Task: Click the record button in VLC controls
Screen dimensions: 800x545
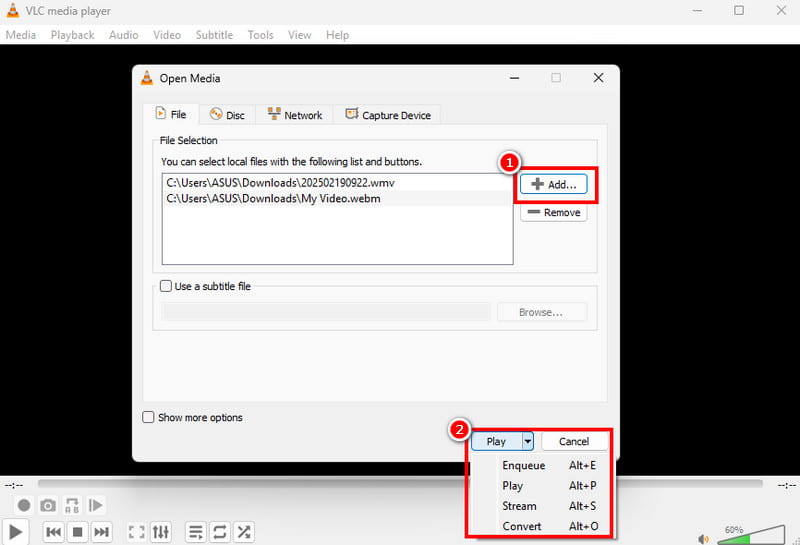Action: click(x=24, y=505)
